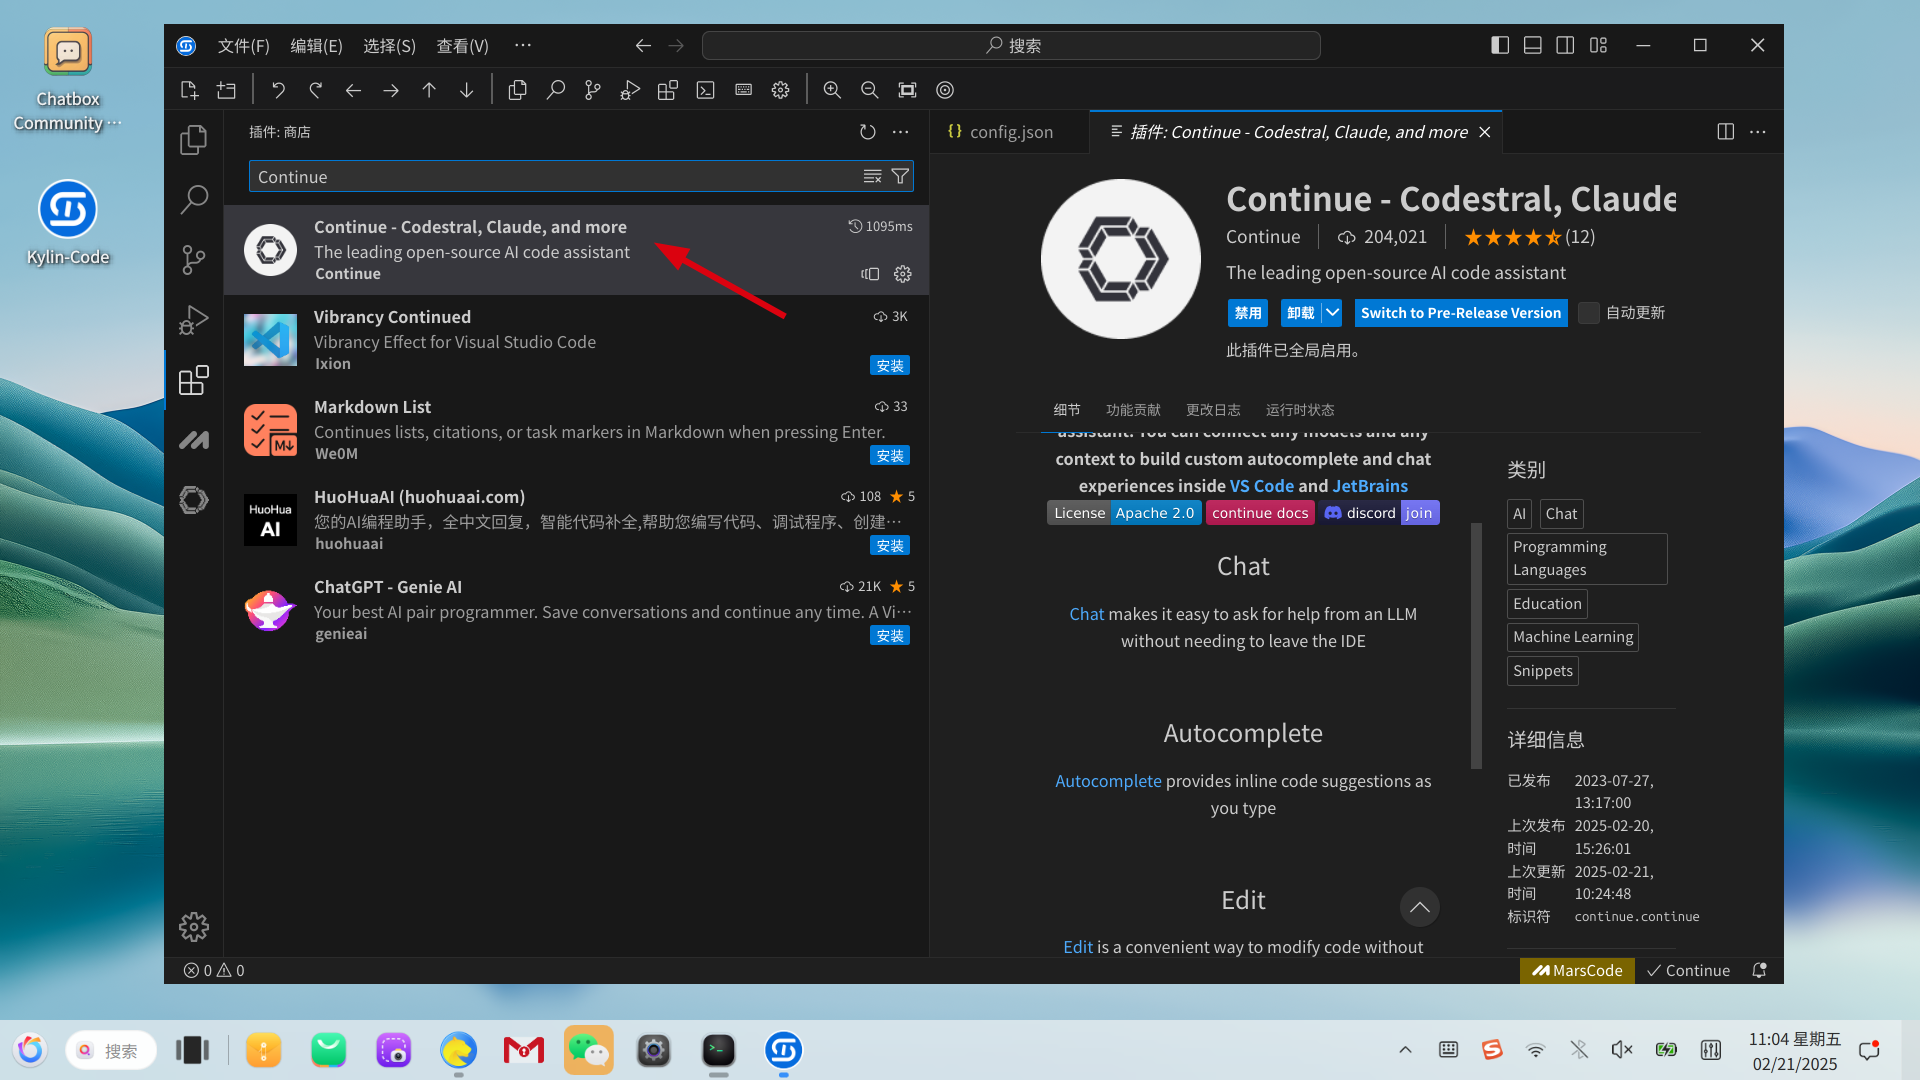Image resolution: width=1920 pixels, height=1080 pixels.
Task: Customize layout icon in title bar
Action: [x=1599, y=45]
